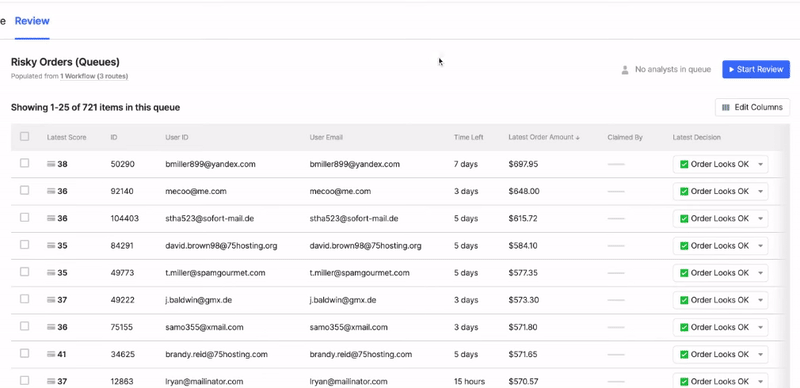Click the score icon for order 49222

51,300
